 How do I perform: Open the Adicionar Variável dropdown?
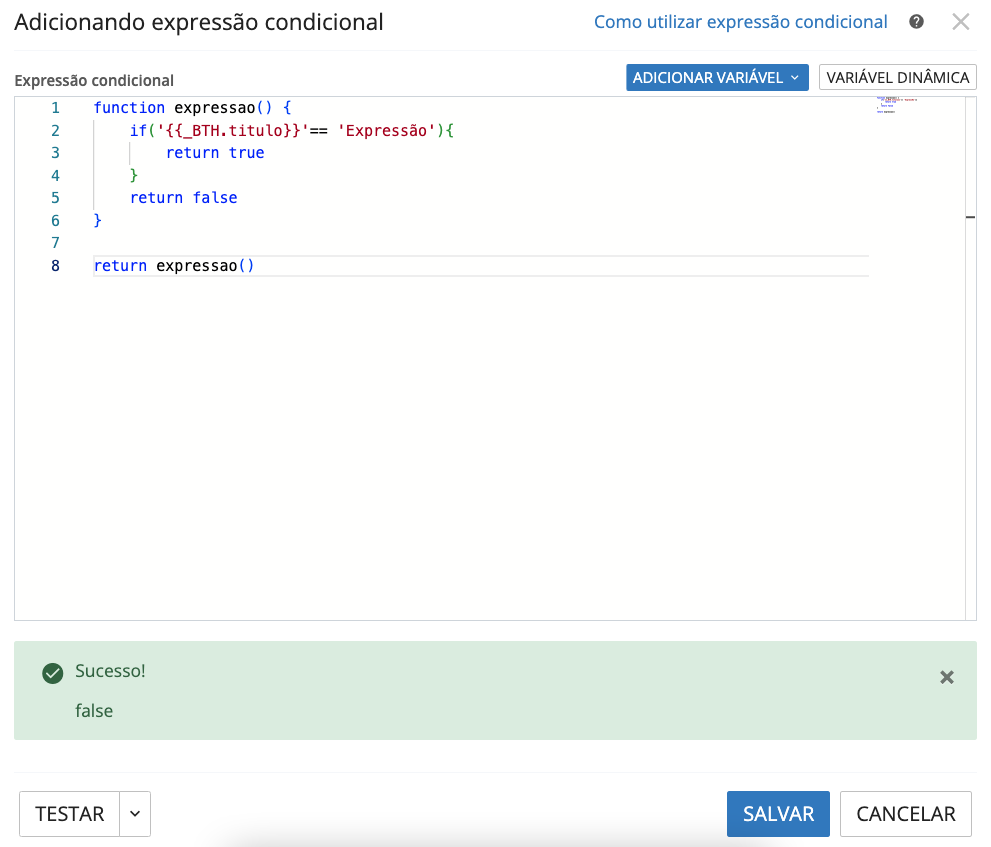tap(716, 78)
